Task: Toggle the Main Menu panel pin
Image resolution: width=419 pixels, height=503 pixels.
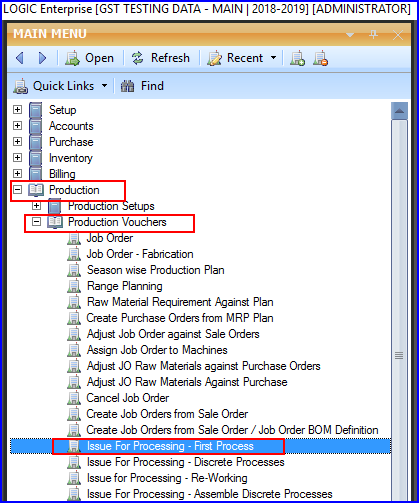Action: pos(373,34)
